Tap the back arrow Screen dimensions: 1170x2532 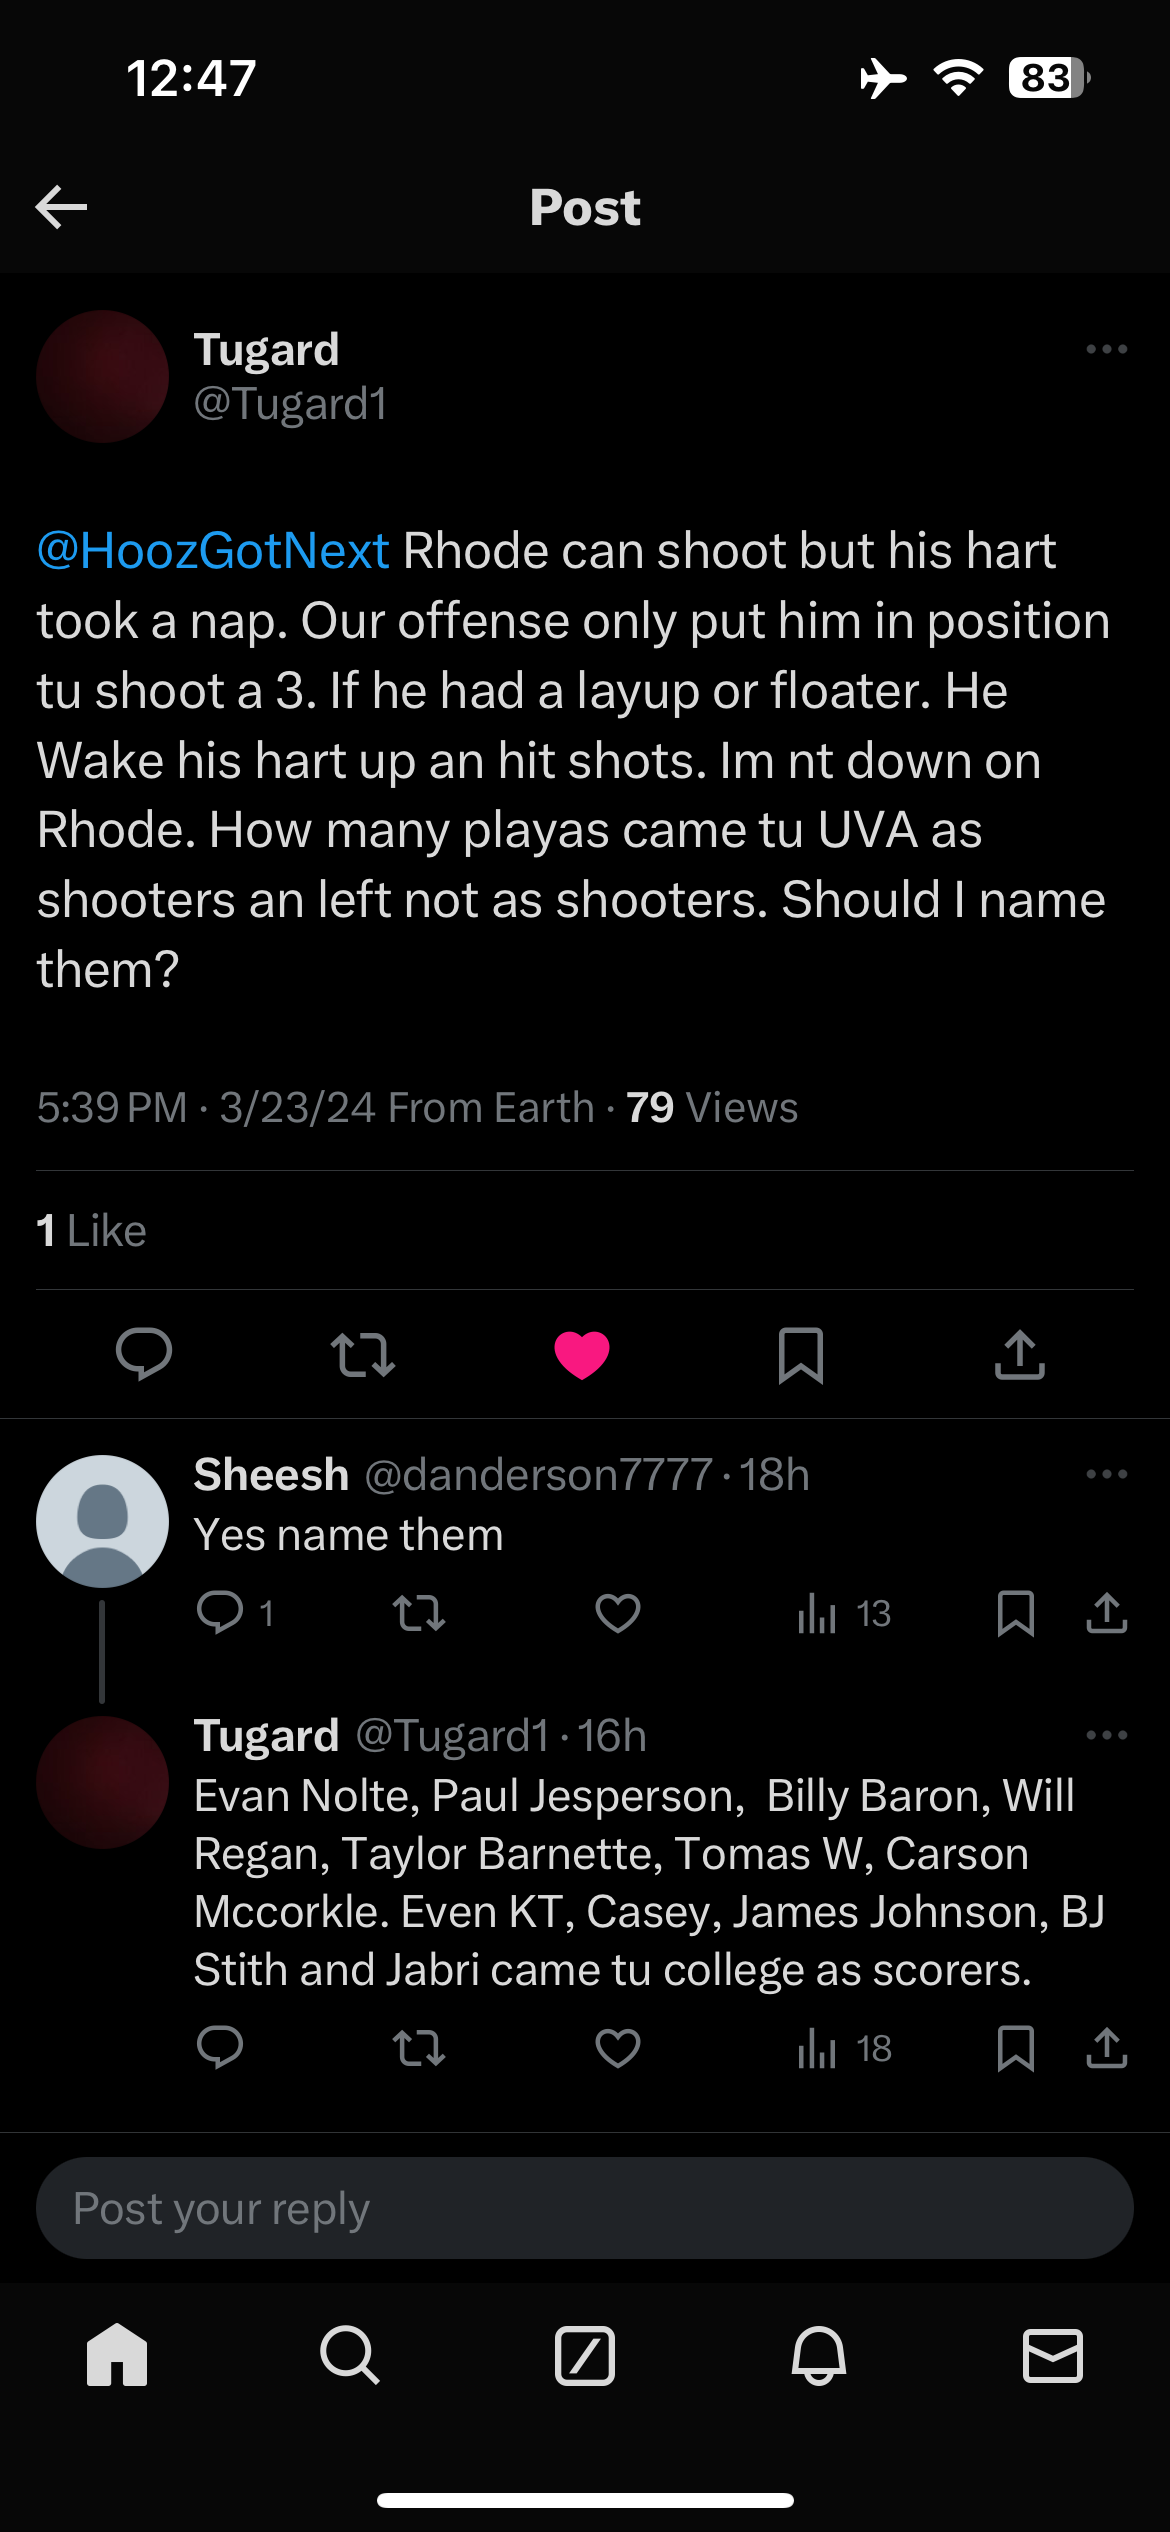click(61, 207)
